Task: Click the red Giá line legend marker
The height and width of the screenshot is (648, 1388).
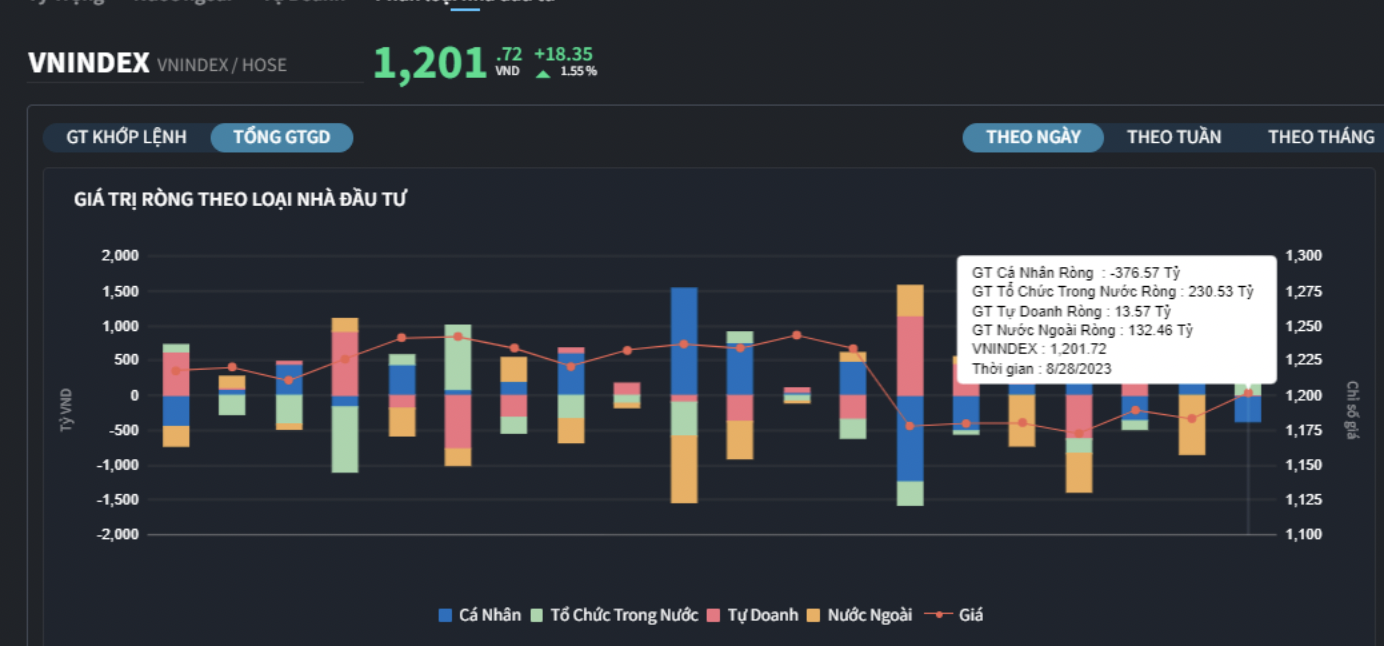Action: click(x=938, y=615)
